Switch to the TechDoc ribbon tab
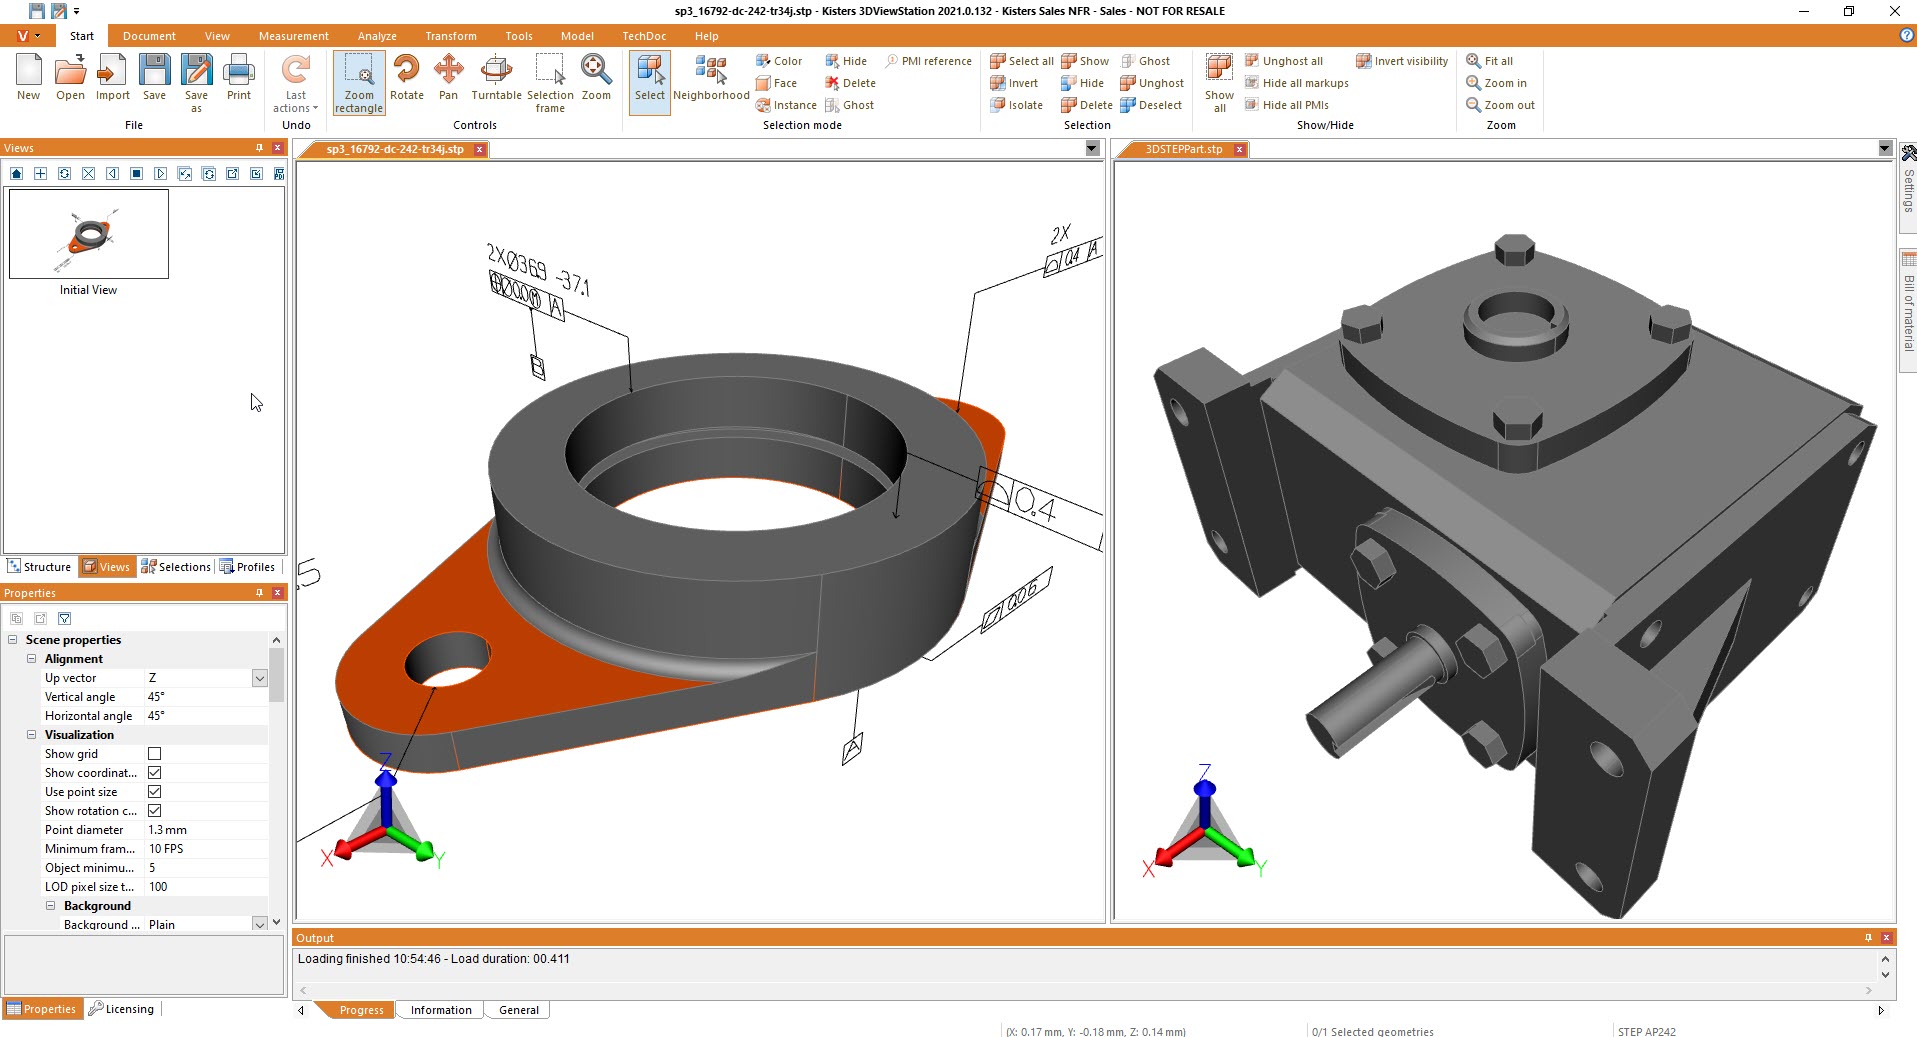 click(x=644, y=36)
